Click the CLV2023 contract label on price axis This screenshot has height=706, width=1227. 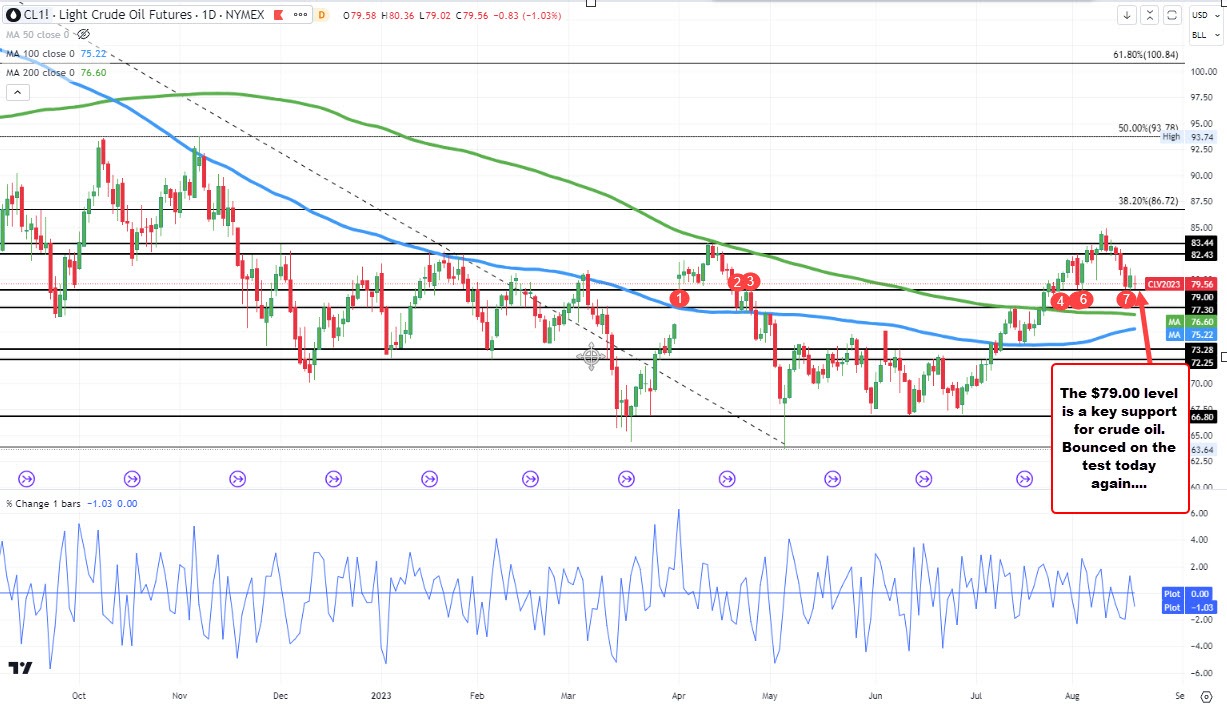pyautogui.click(x=1166, y=283)
